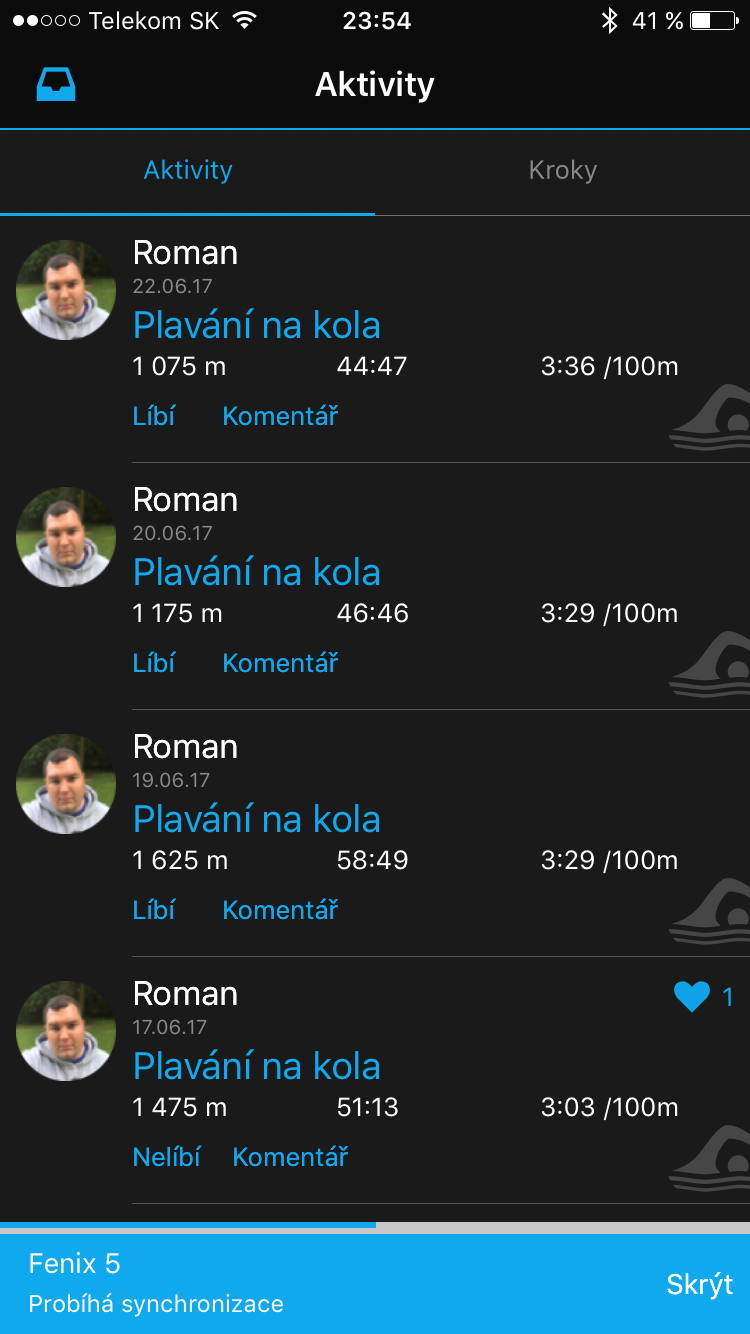Open Roman's profile photo on the 19.06.17 activity

click(66, 784)
